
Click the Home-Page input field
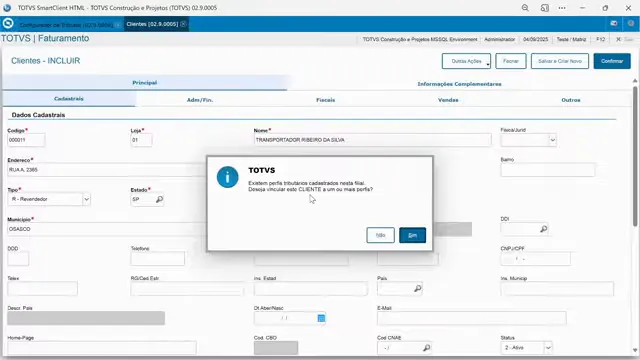[x=102, y=348]
